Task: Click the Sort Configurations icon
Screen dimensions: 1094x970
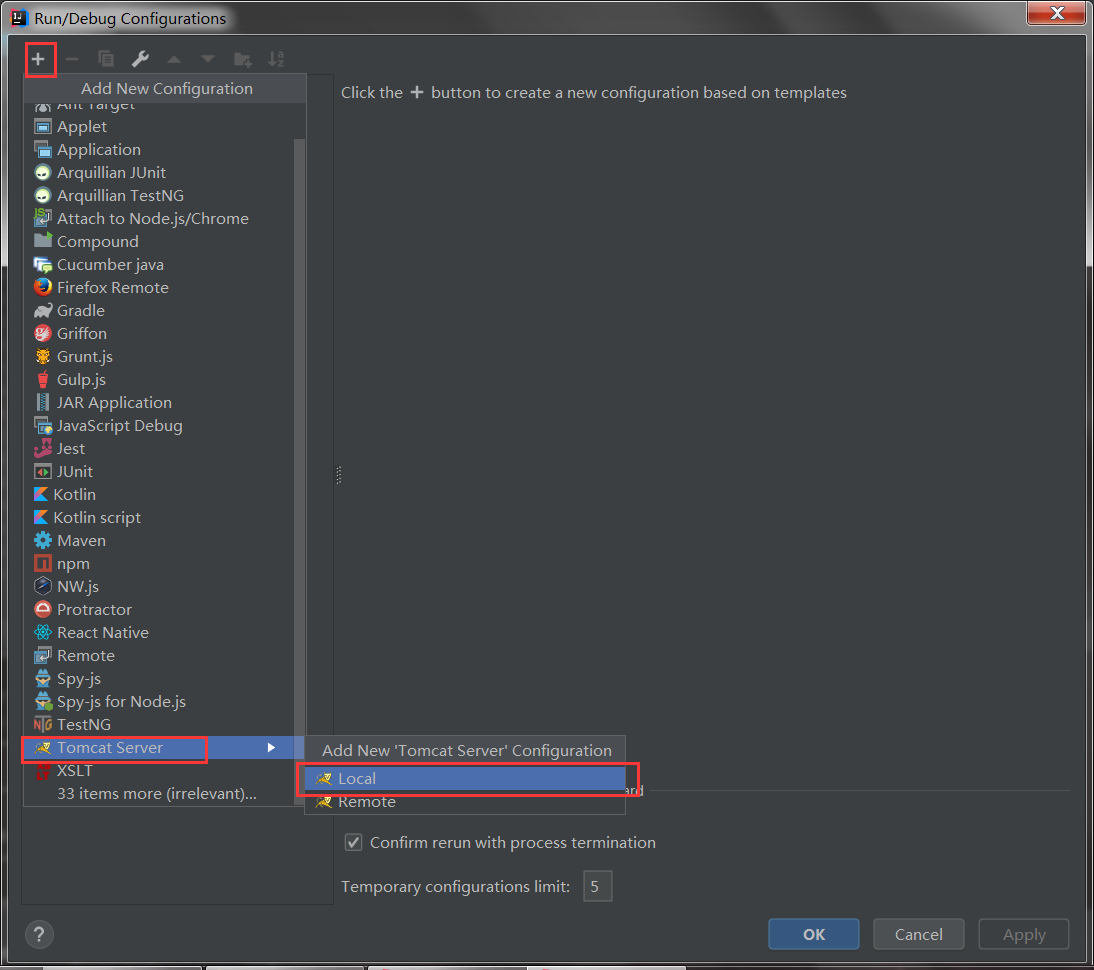Action: [x=276, y=59]
